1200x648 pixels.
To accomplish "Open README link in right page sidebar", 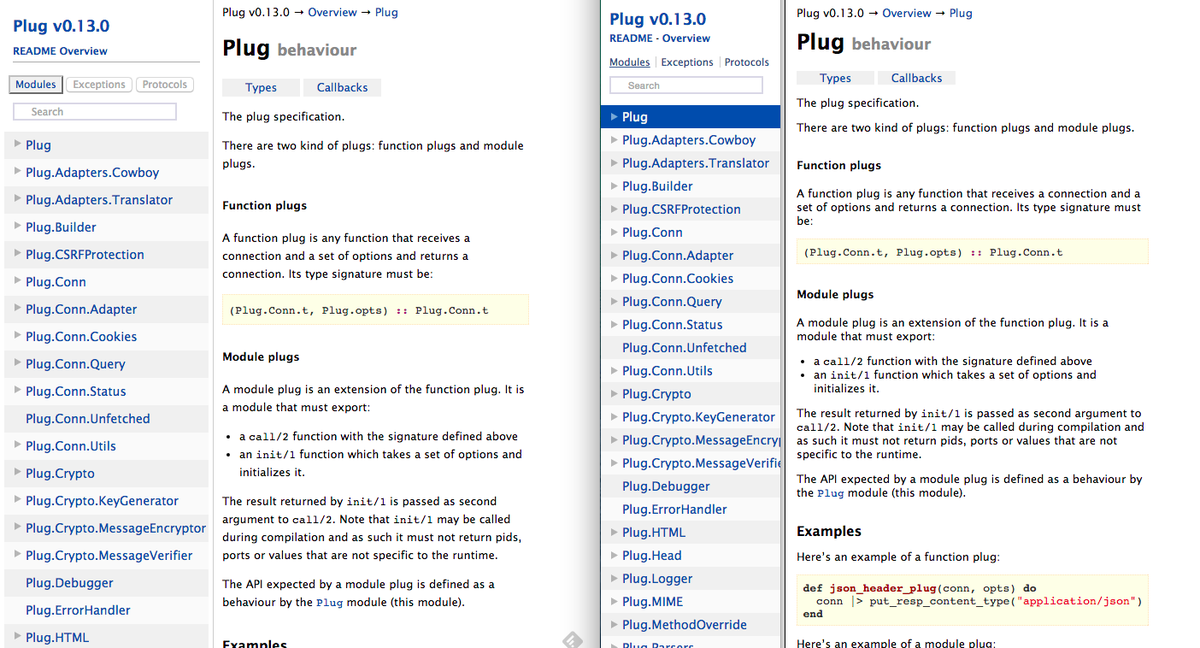I will [630, 38].
